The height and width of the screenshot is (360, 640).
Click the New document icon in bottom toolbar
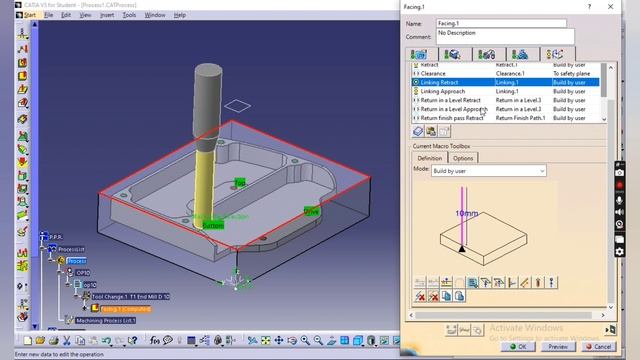click(x=27, y=340)
